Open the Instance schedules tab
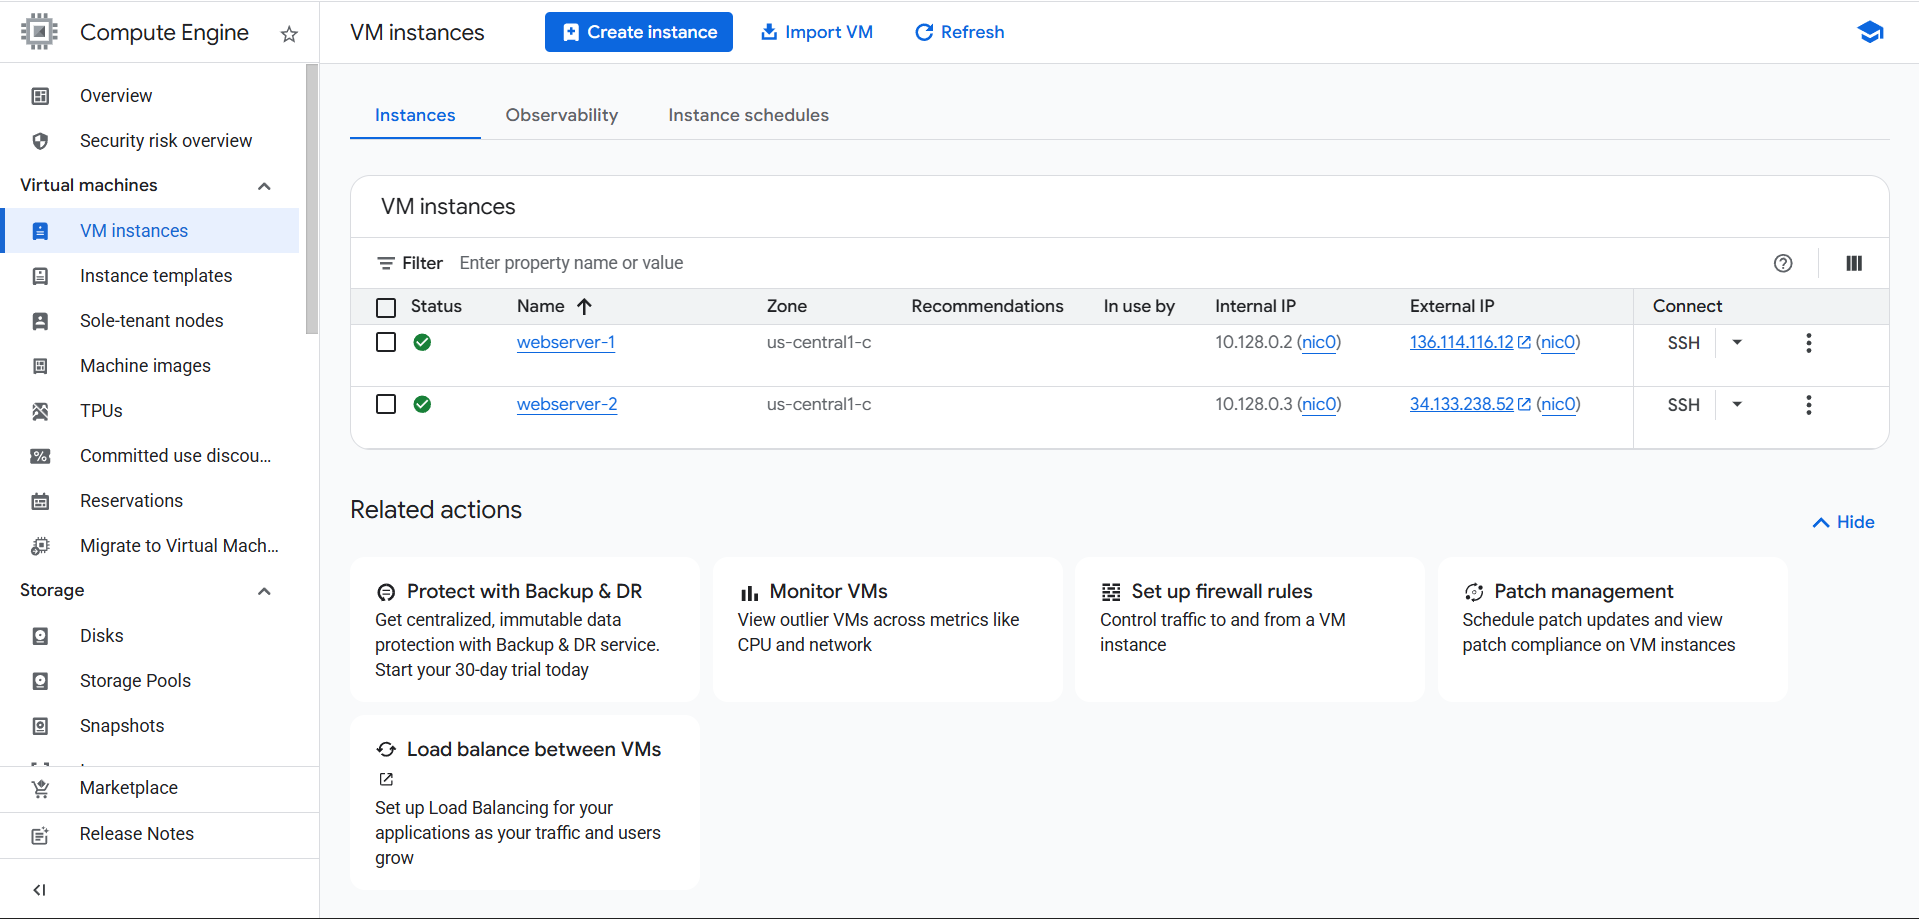The image size is (1919, 919). (748, 115)
